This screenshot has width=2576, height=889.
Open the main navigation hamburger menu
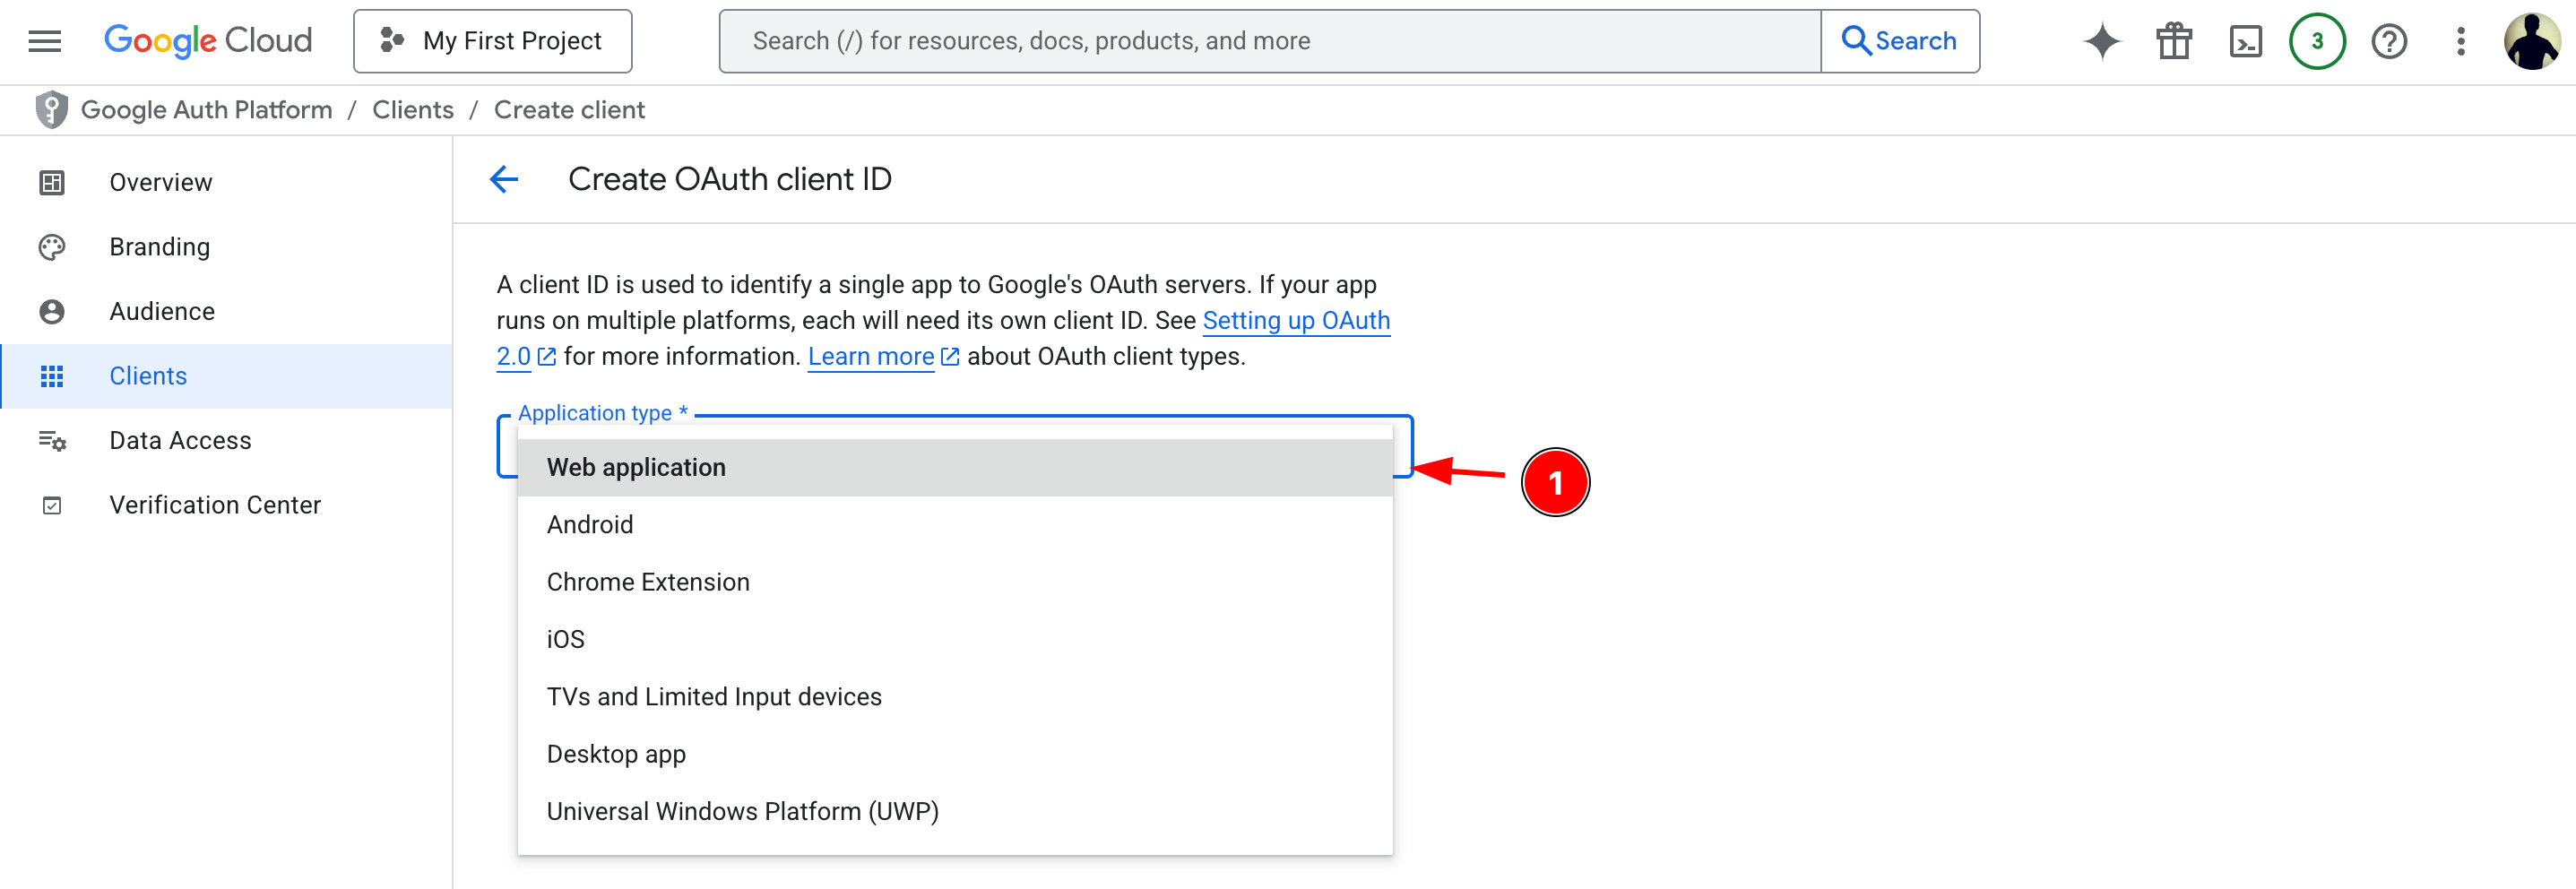[x=45, y=41]
